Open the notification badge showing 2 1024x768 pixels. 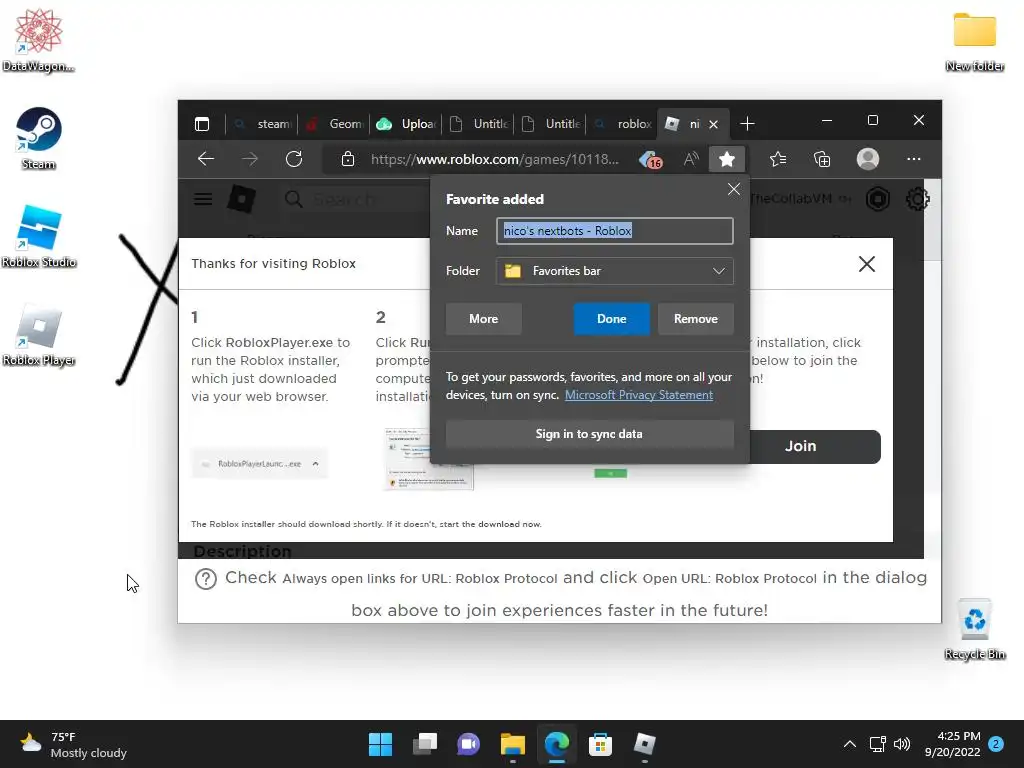[x=995, y=744]
